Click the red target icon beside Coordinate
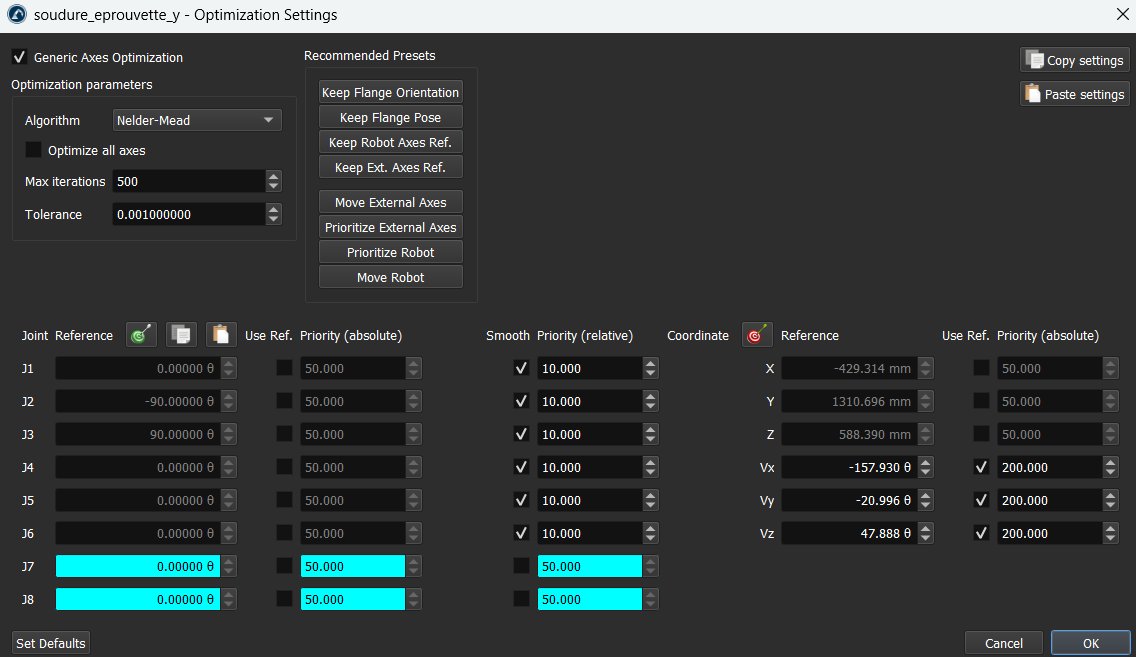Screen dimensions: 1136x657 [757, 335]
